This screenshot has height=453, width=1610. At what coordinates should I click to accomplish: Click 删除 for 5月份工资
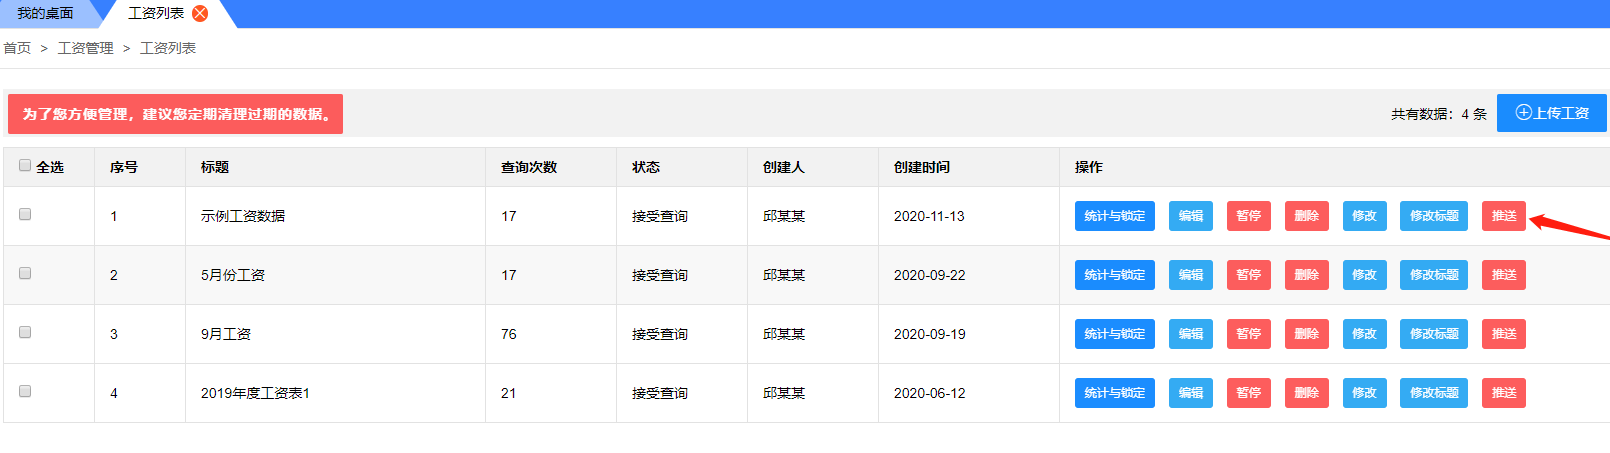point(1307,275)
